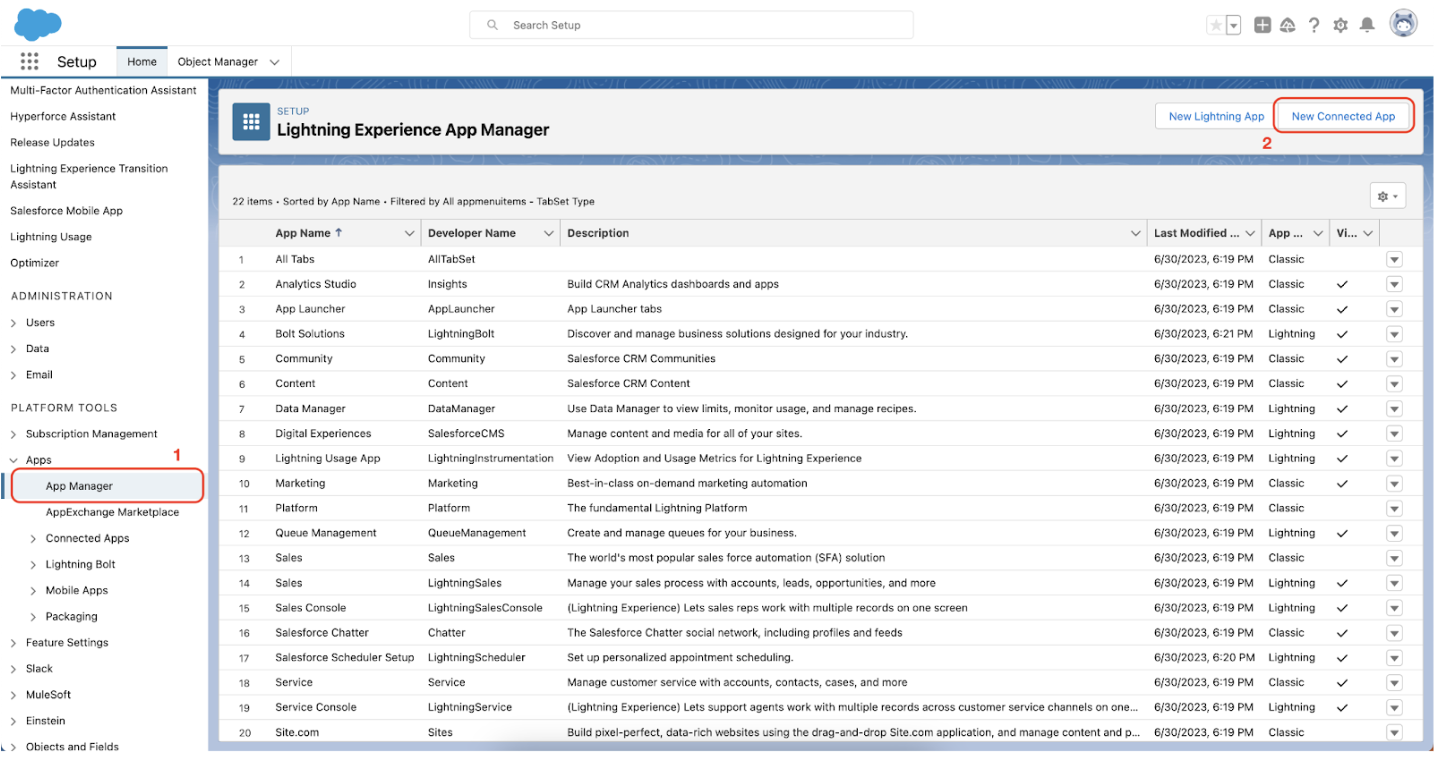Image resolution: width=1442 pixels, height=758 pixels.
Task: Expand the Subscription Management tree node
Action: [x=14, y=434]
